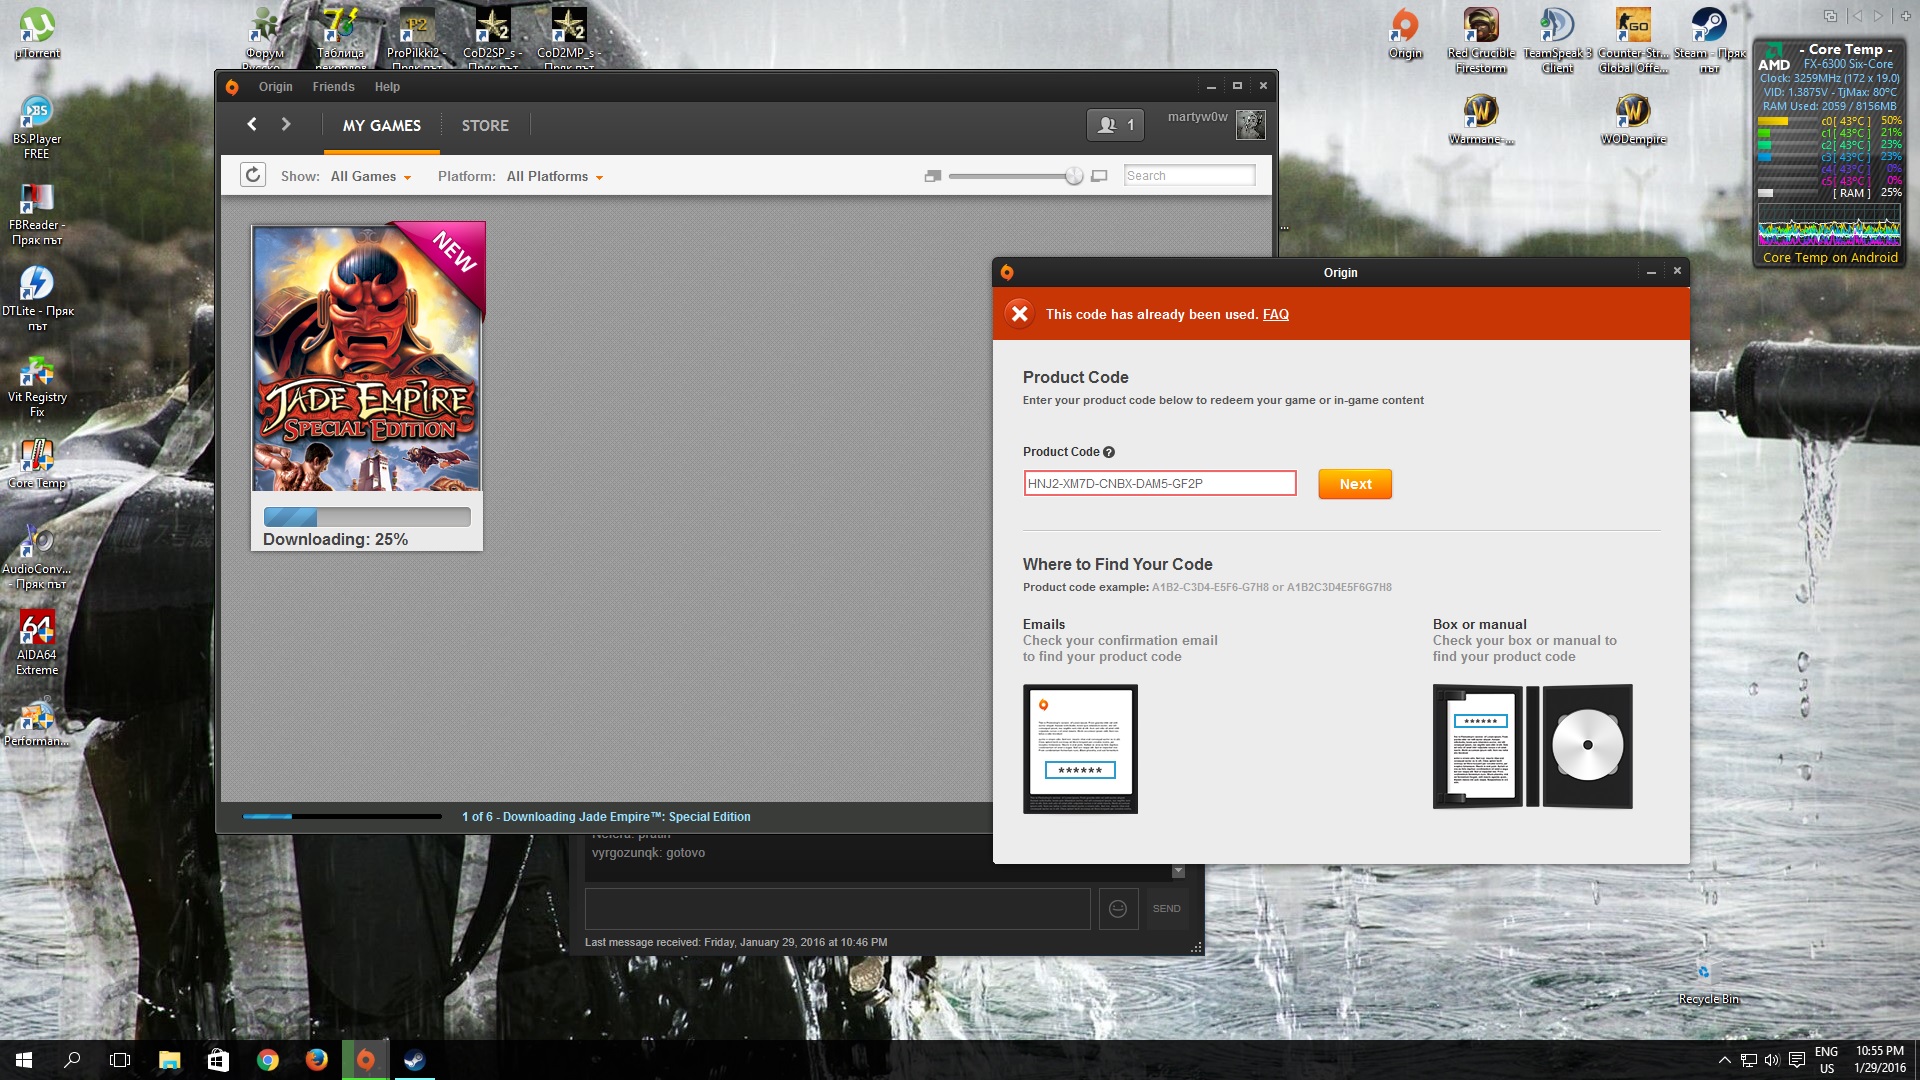1920x1080 pixels.
Task: Open CoD2SP_s desktop shortcut
Action: 492,38
